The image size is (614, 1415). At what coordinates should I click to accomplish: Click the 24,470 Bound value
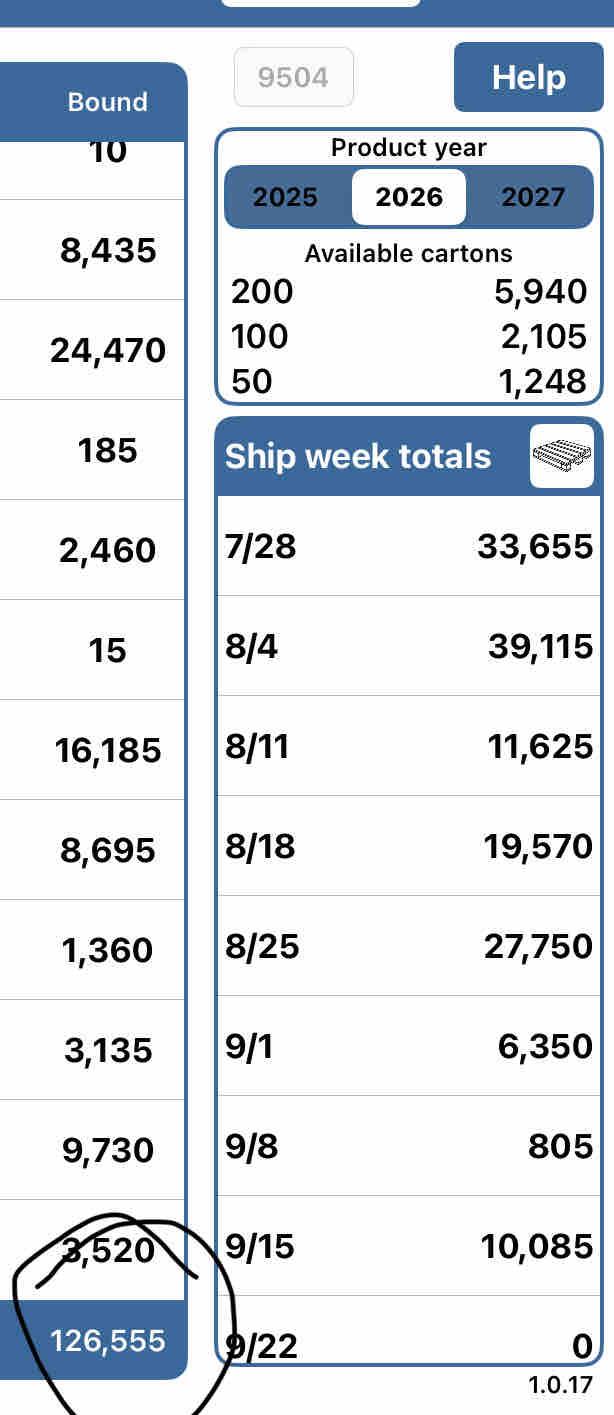coord(107,350)
